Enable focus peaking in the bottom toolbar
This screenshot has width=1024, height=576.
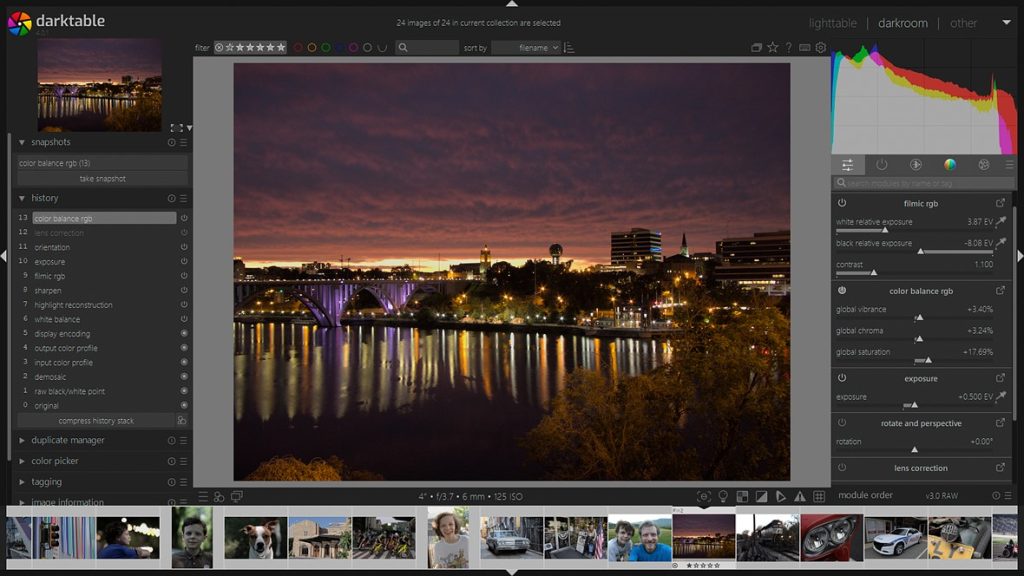pyautogui.click(x=705, y=494)
